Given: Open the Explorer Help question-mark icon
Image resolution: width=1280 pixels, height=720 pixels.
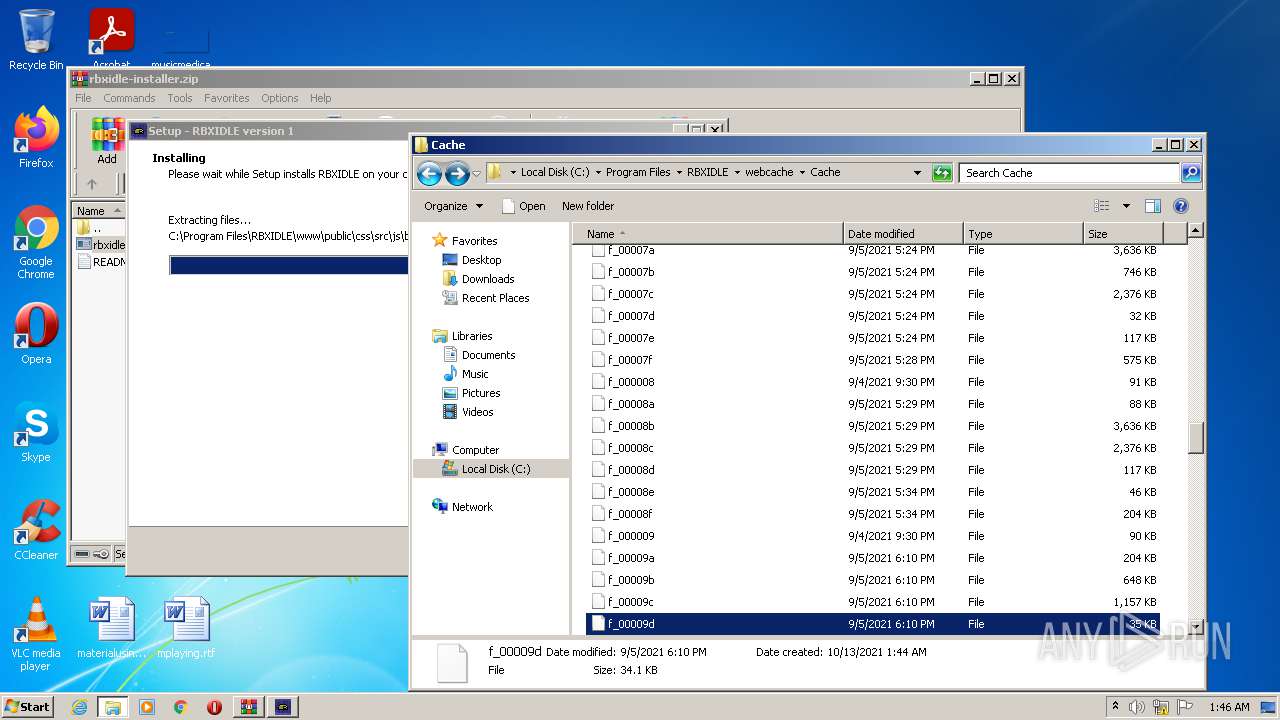Looking at the screenshot, I should (x=1180, y=206).
